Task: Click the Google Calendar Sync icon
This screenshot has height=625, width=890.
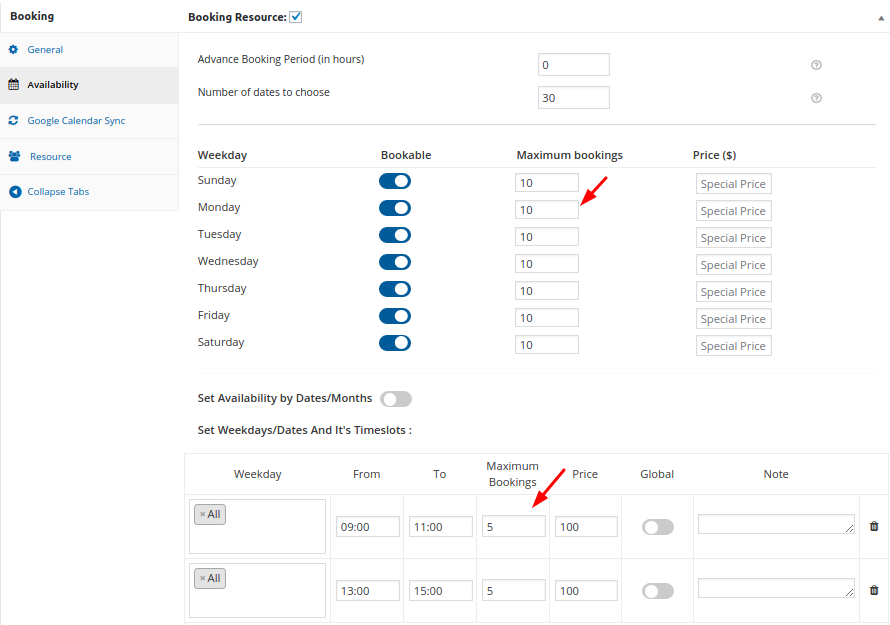Action: click(x=14, y=120)
